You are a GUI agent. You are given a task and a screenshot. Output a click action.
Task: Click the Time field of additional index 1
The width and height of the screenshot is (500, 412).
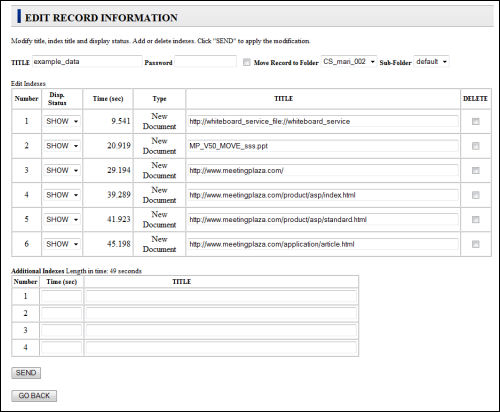[x=62, y=296]
